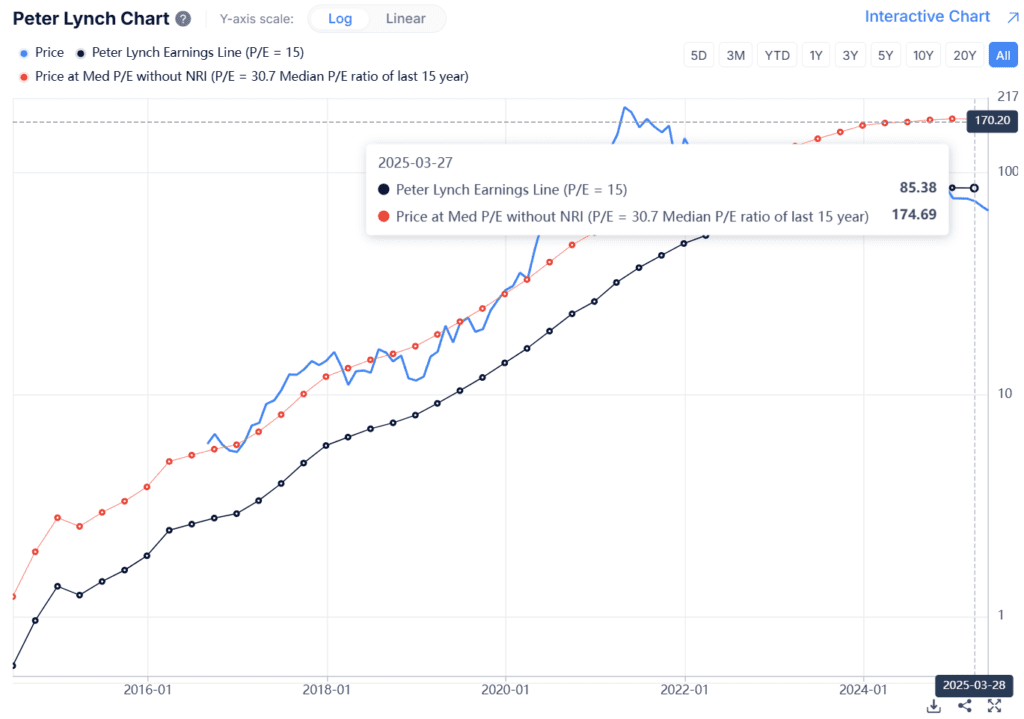The width and height of the screenshot is (1024, 719).
Task: Toggle the Peter Lynch Earnings Line series
Action: pyautogui.click(x=197, y=53)
